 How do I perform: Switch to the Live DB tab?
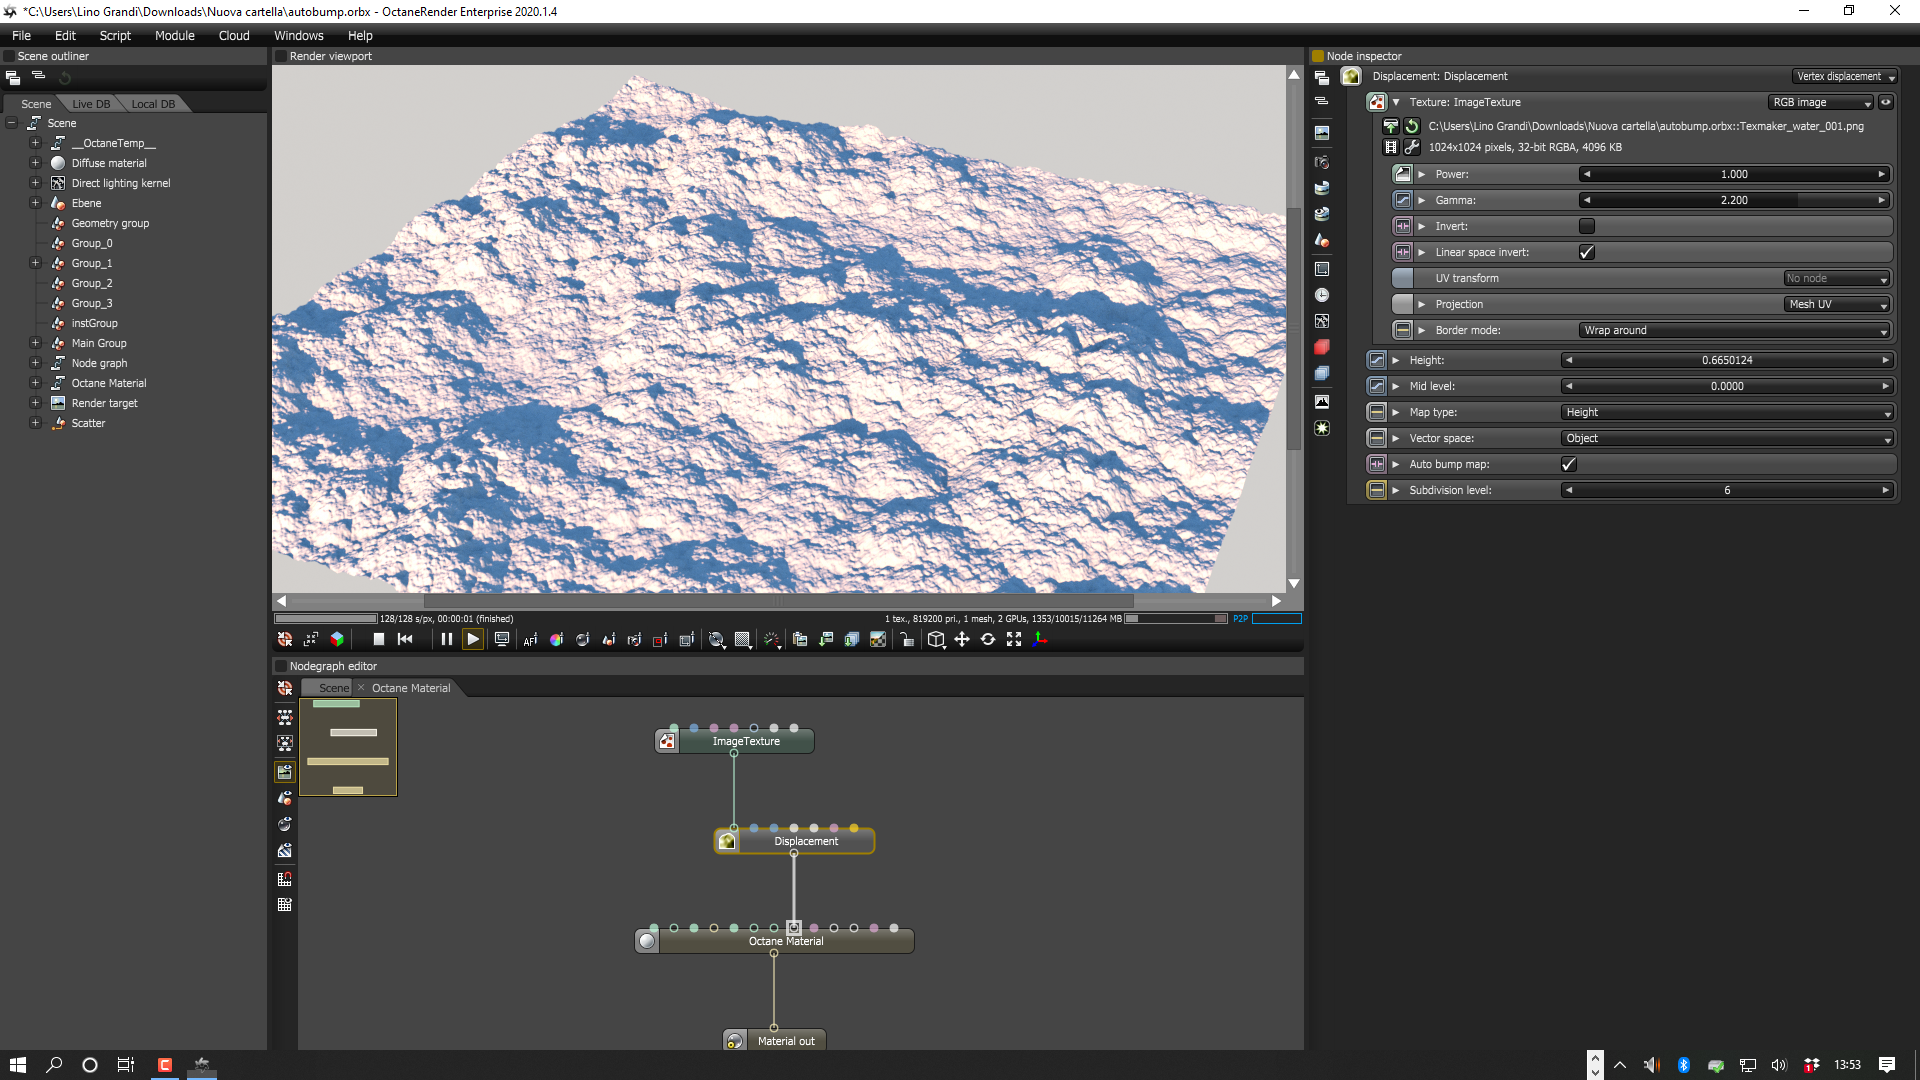tap(91, 104)
